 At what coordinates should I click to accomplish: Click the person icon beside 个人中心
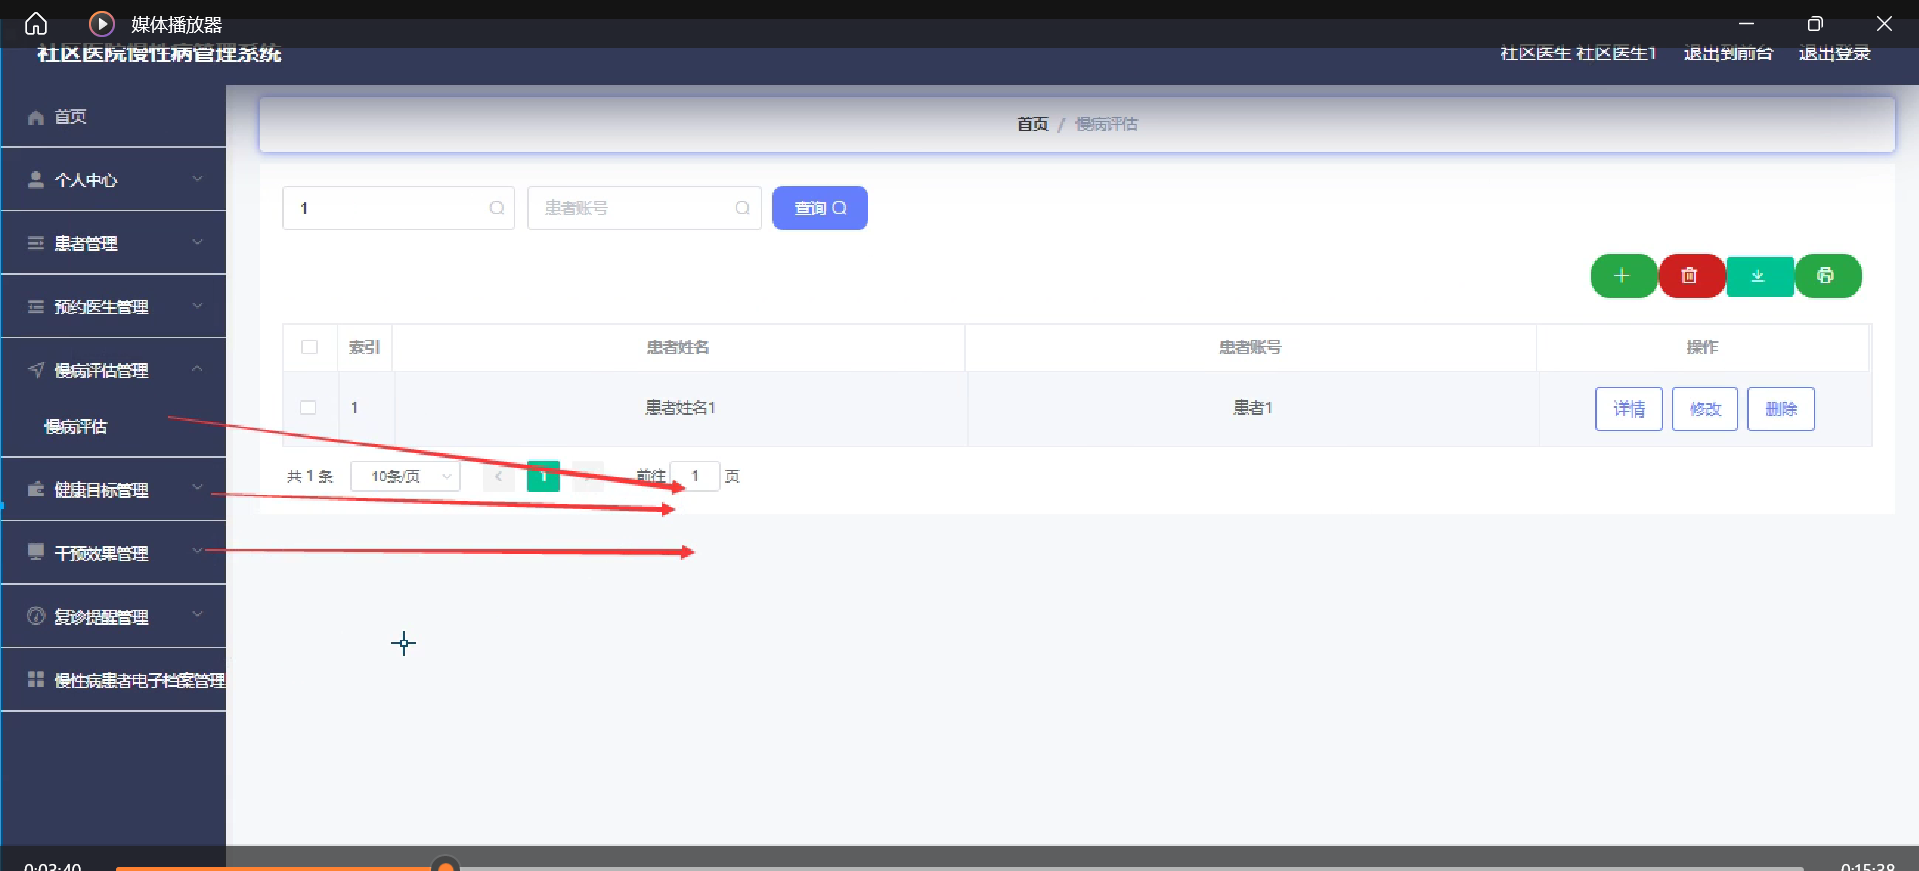(36, 180)
